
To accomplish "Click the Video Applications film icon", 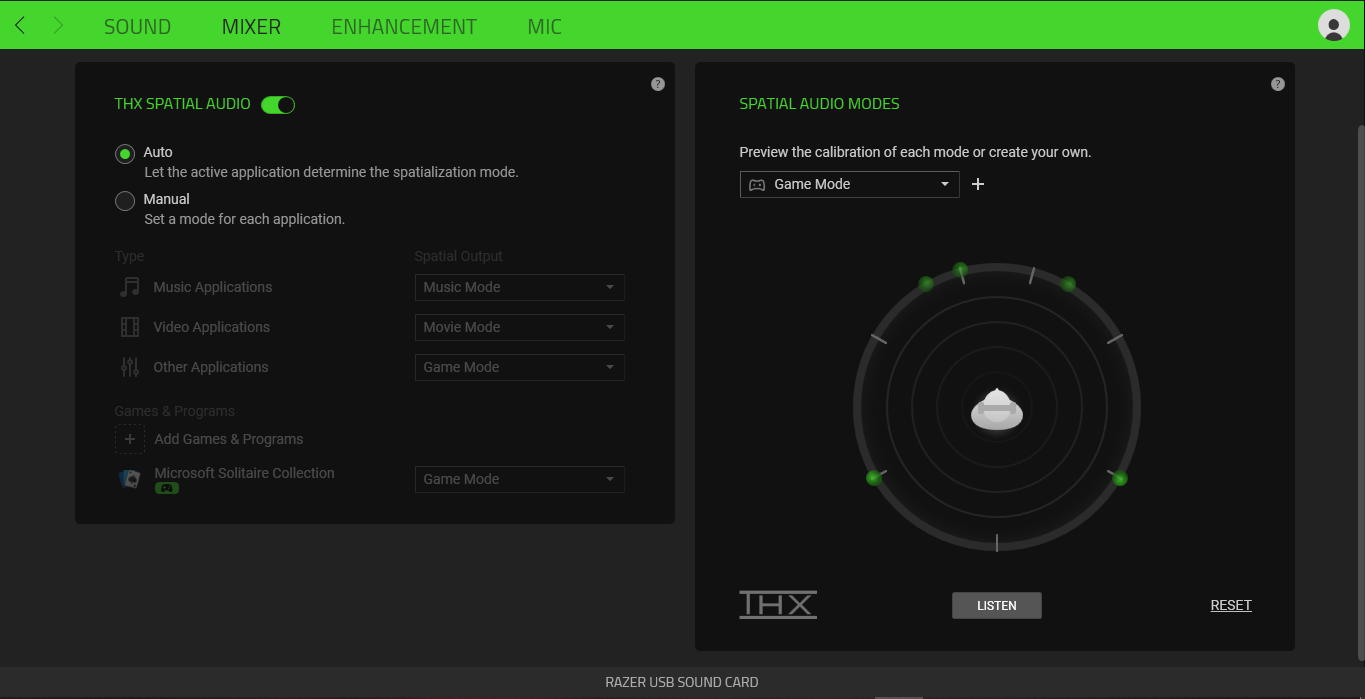I will (x=130, y=327).
